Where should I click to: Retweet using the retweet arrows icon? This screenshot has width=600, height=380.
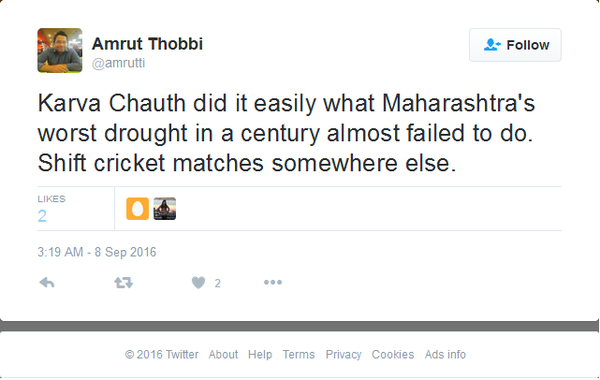pyautogui.click(x=123, y=283)
